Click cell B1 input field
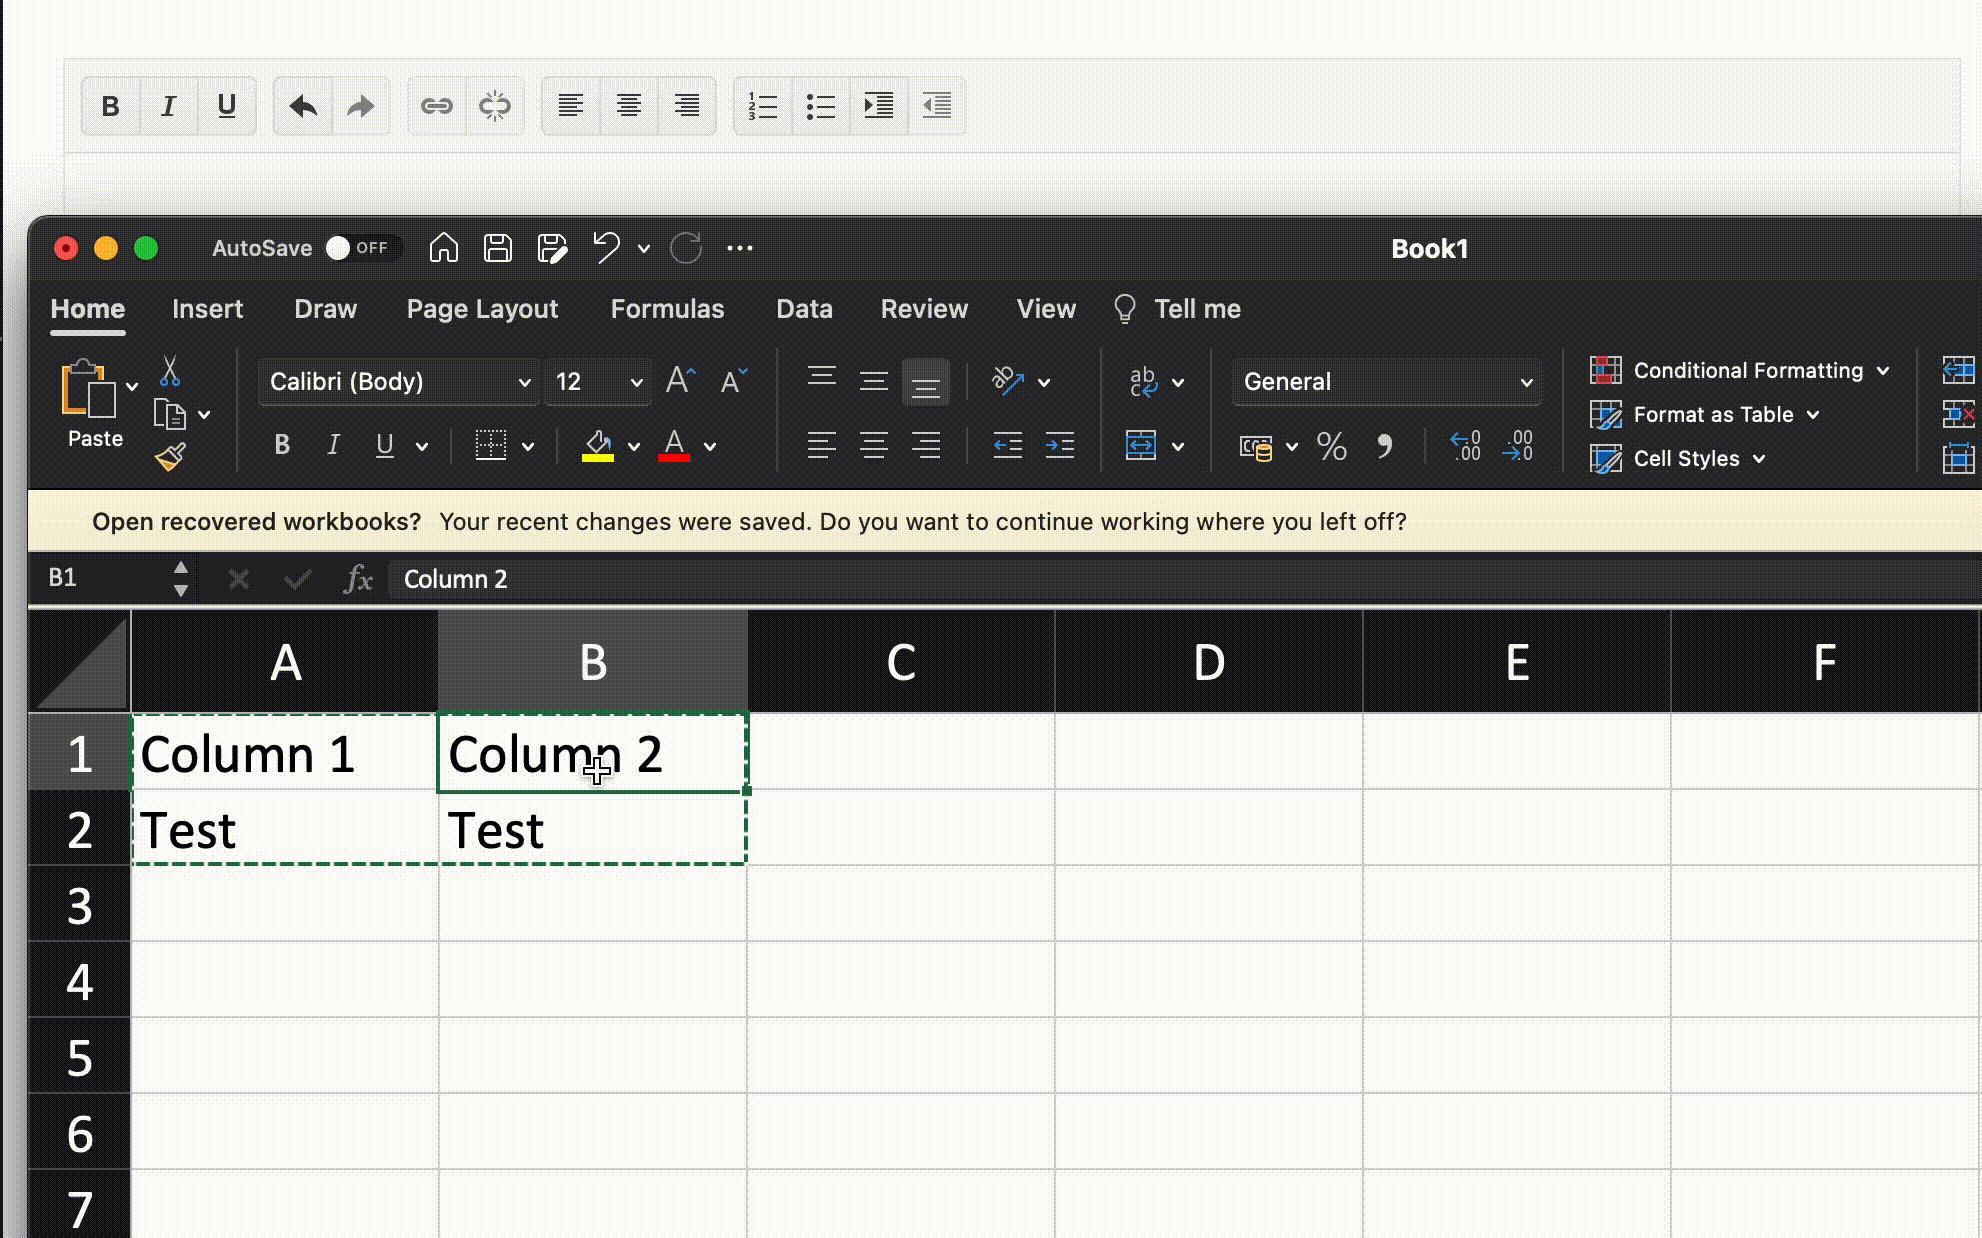Screen dimensions: 1982x1238 [592, 753]
